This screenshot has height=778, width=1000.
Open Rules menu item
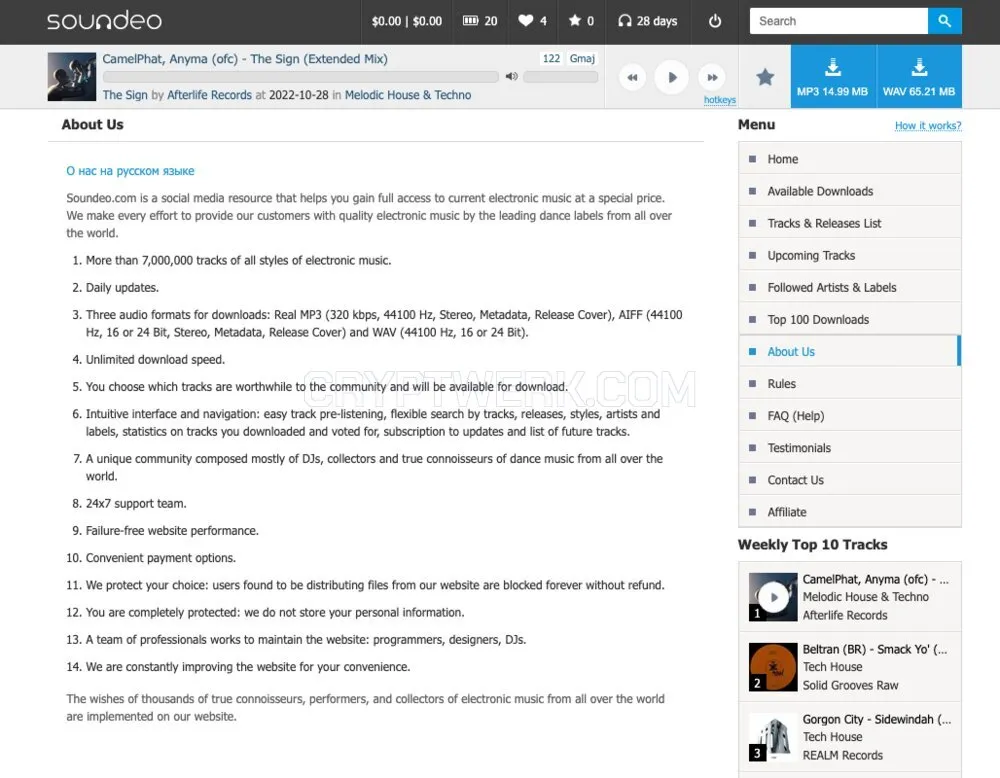tap(849, 383)
